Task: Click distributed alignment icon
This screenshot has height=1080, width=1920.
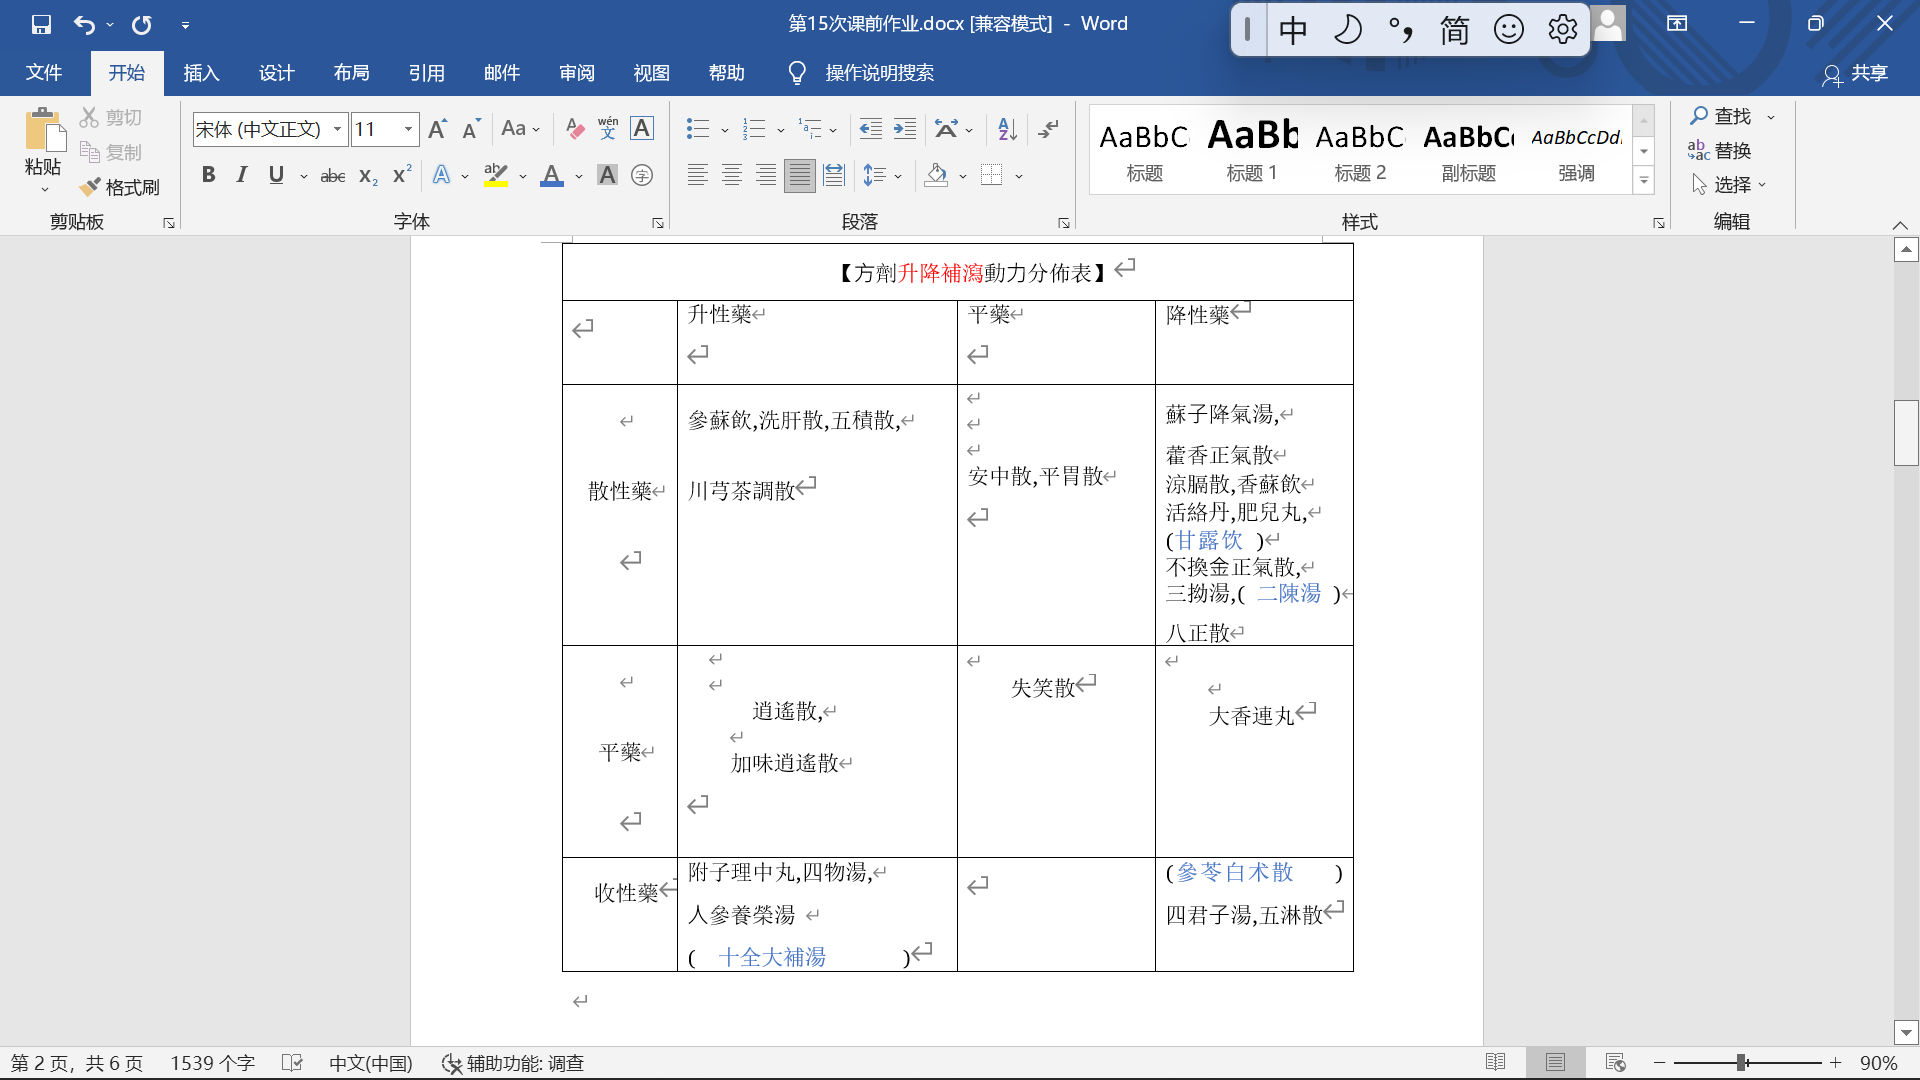Action: tap(834, 176)
